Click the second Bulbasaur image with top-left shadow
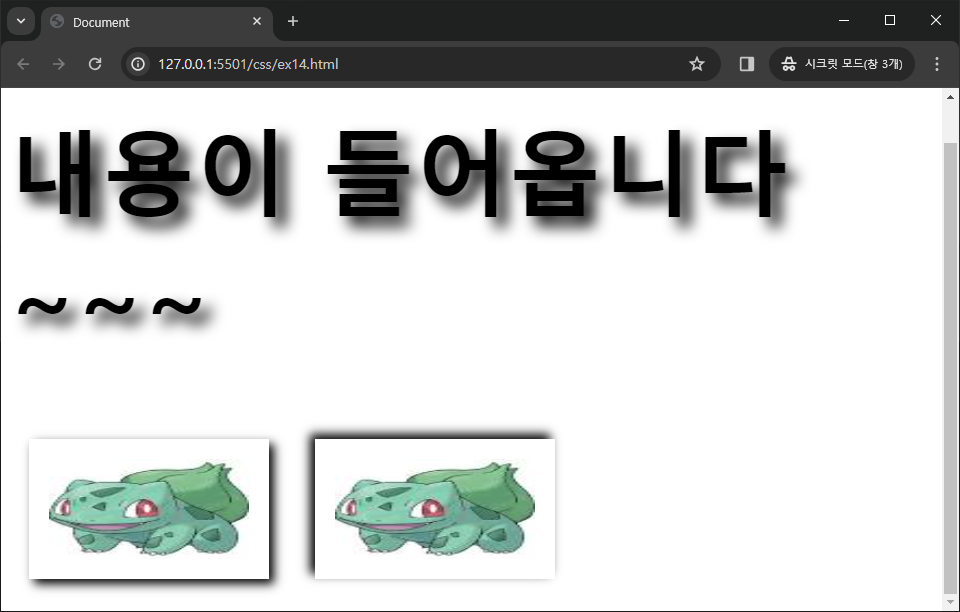960x612 pixels. [435, 509]
